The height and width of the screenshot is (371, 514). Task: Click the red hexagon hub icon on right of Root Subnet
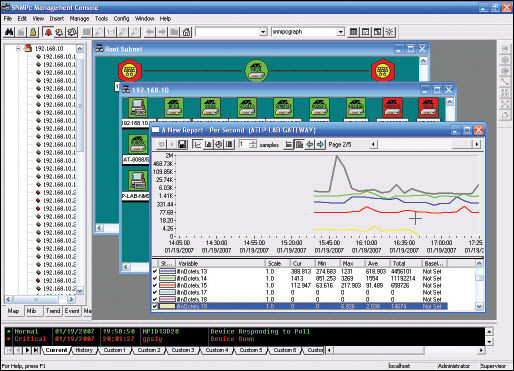pyautogui.click(x=383, y=70)
